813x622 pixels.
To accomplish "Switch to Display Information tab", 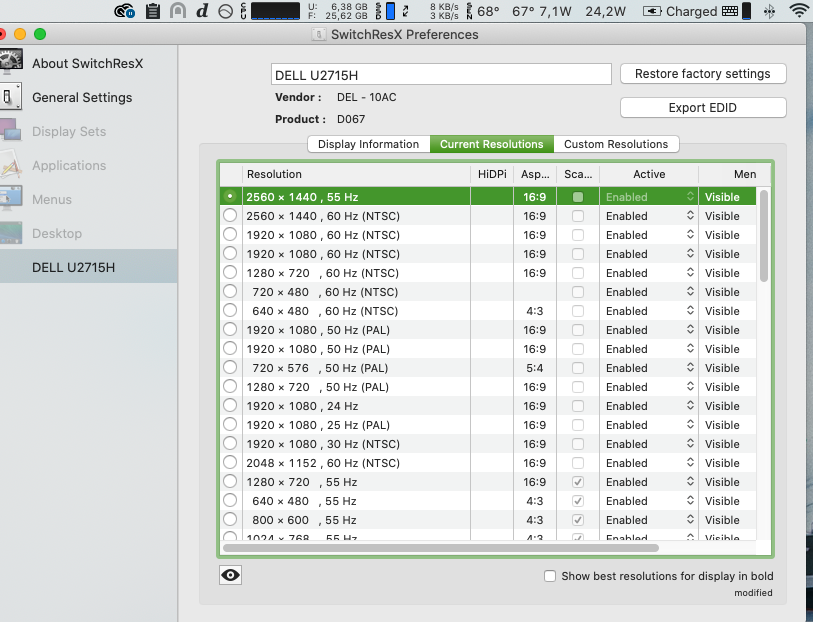I will [x=369, y=144].
